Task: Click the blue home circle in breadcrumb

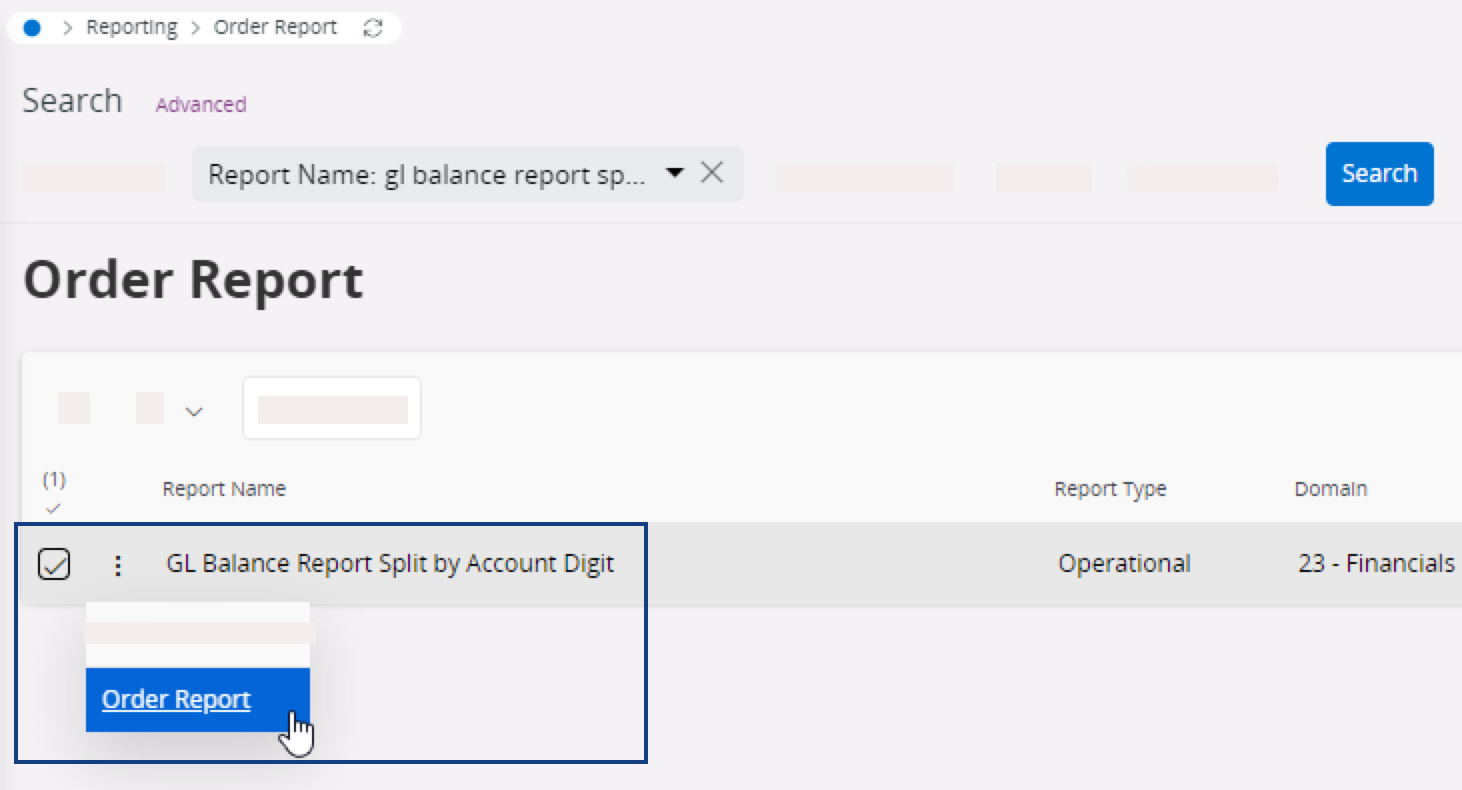Action: (x=31, y=28)
